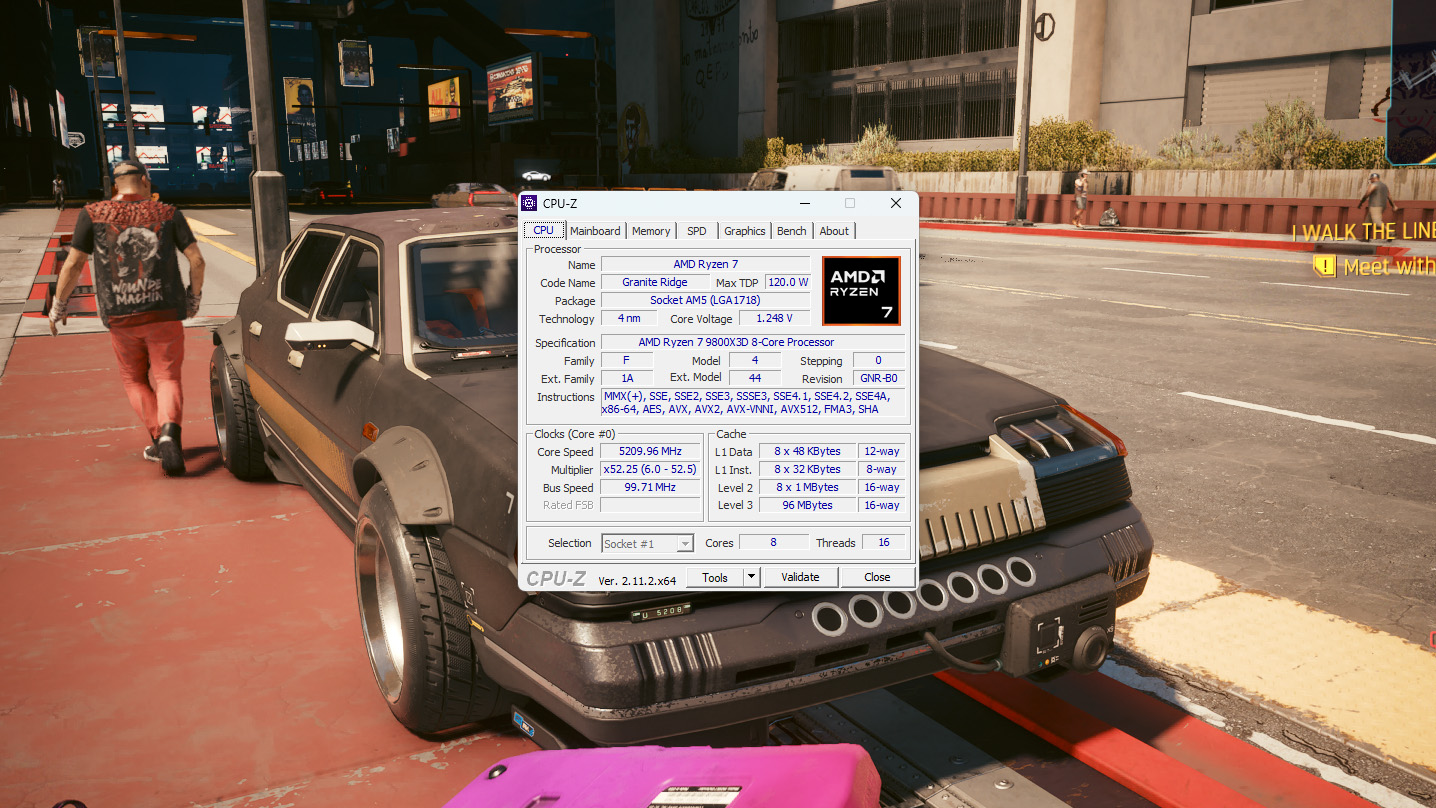Click the Ver. 2.11.2.x64 version text
This screenshot has height=808, width=1436.
637,580
